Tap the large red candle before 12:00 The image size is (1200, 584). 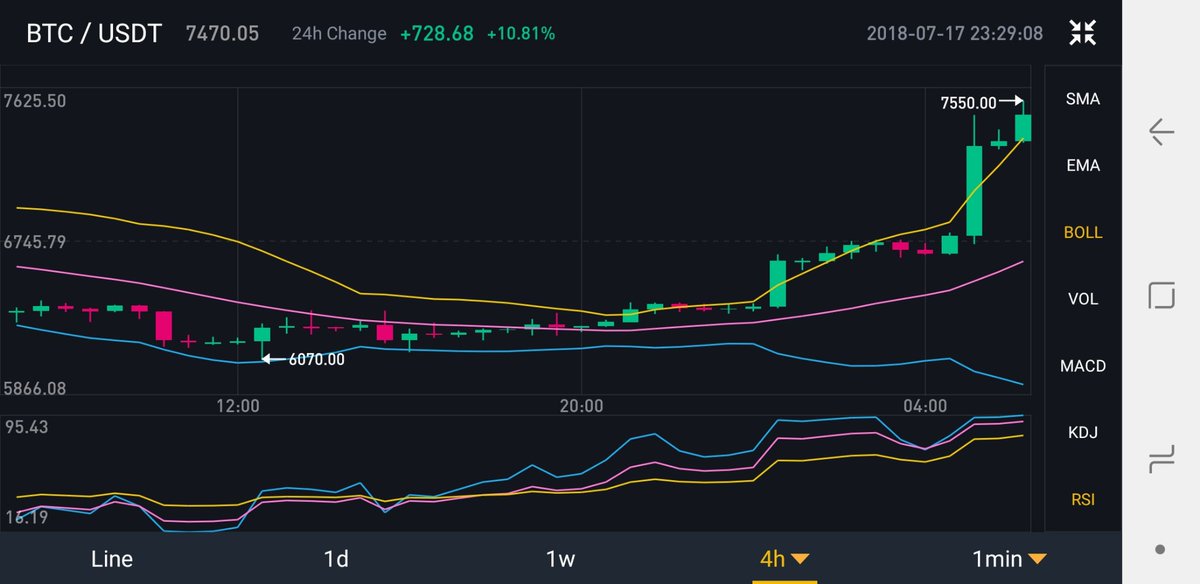pyautogui.click(x=163, y=326)
